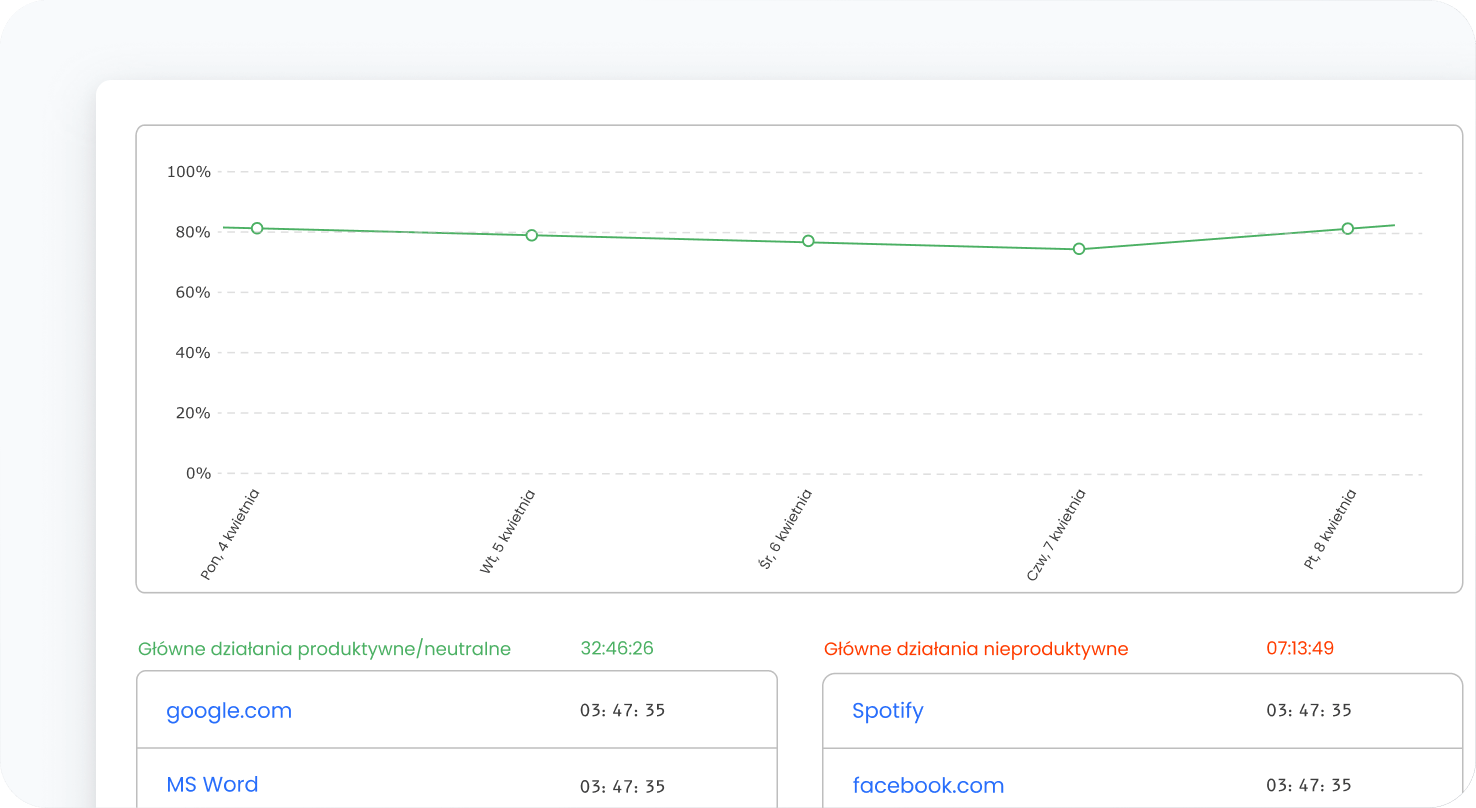Click the chart data point for Wt, 5 kwietnia
The width and height of the screenshot is (1476, 808).
point(532,235)
